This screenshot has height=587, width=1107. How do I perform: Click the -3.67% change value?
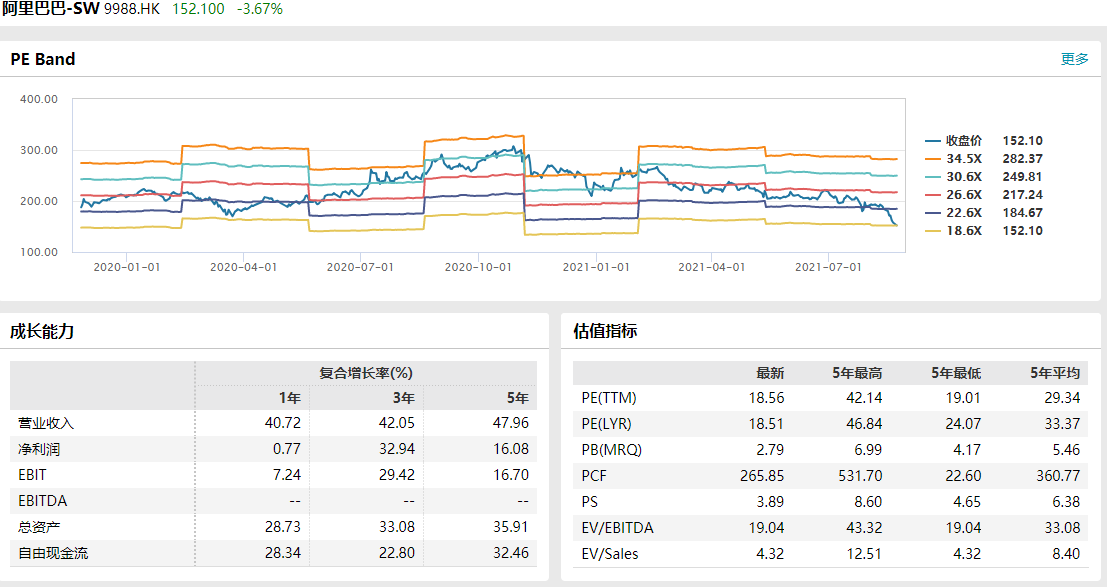click(x=260, y=9)
